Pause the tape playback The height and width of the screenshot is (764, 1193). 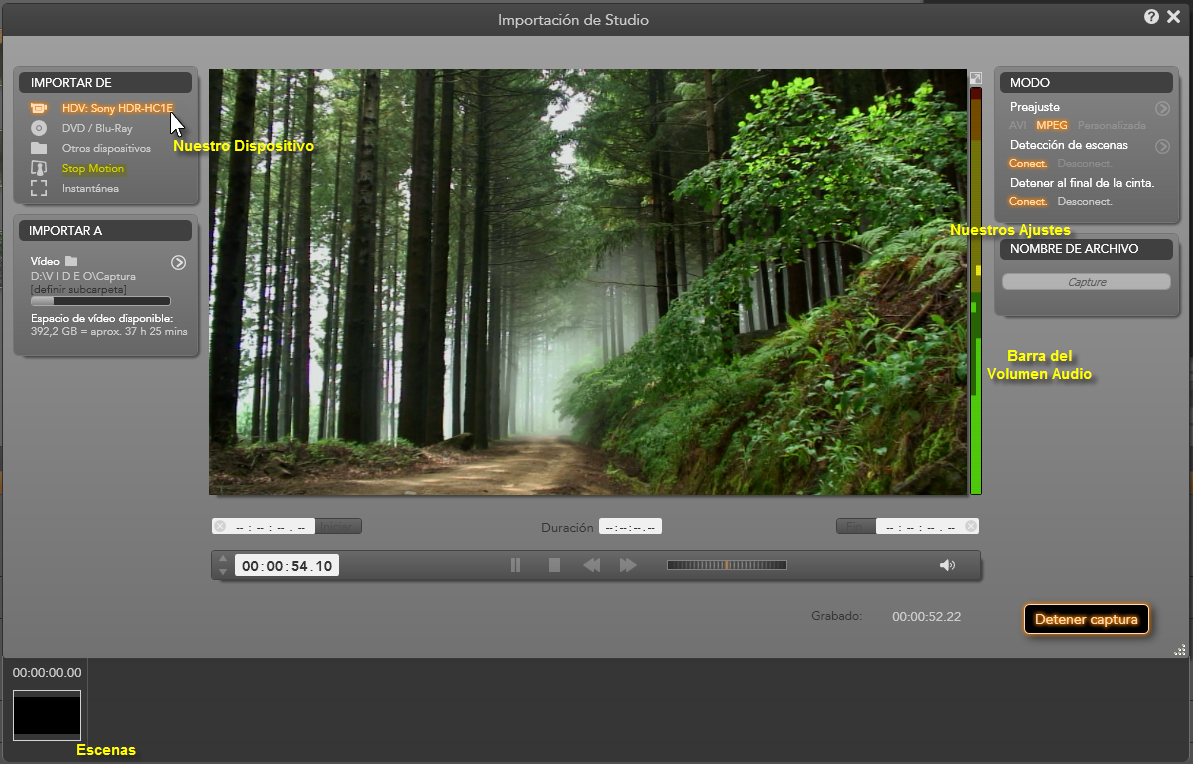click(x=516, y=565)
